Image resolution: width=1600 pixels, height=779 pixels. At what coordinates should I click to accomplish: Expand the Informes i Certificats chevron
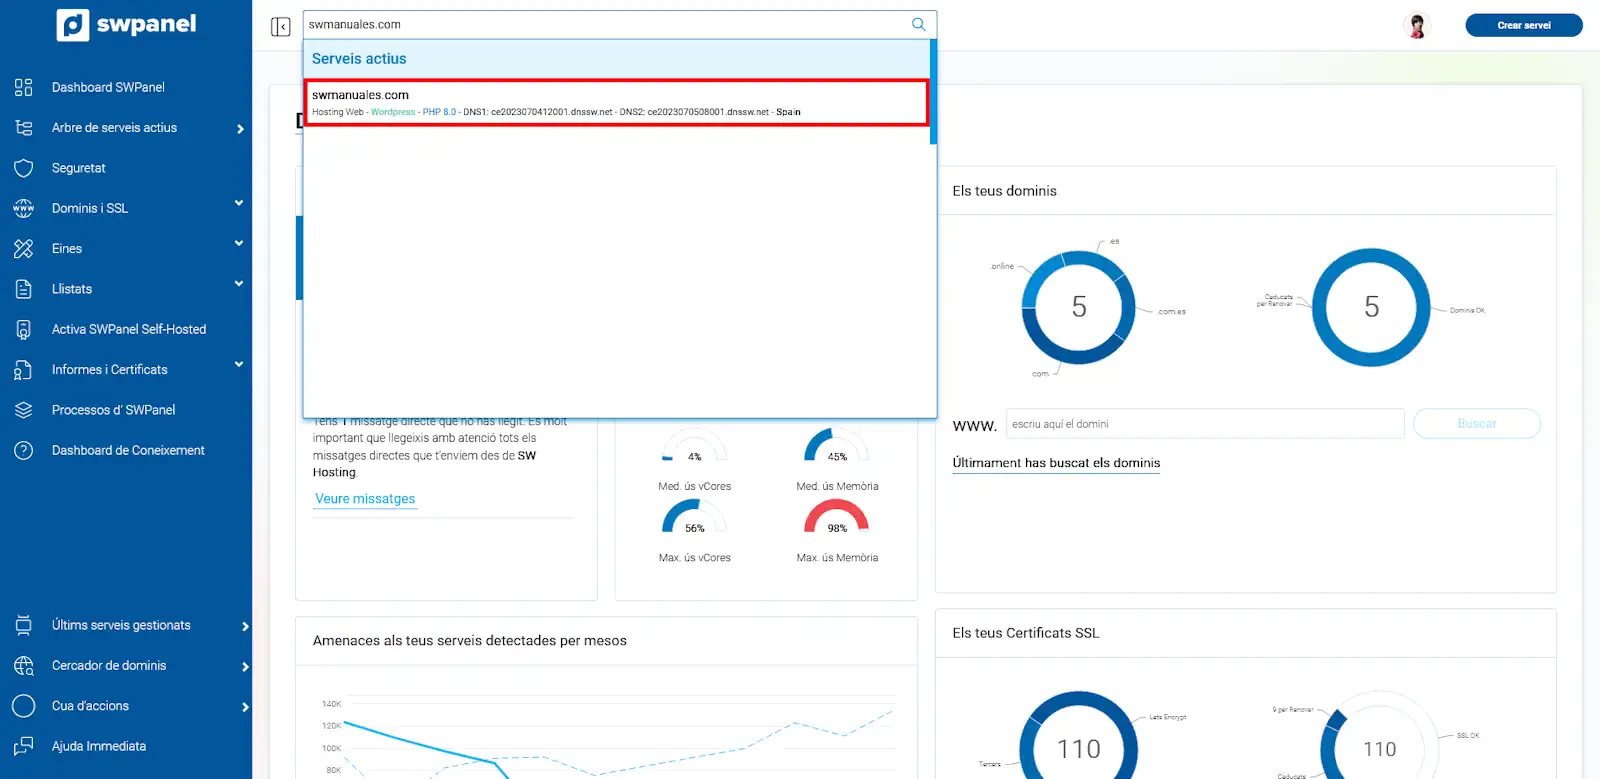tap(239, 364)
